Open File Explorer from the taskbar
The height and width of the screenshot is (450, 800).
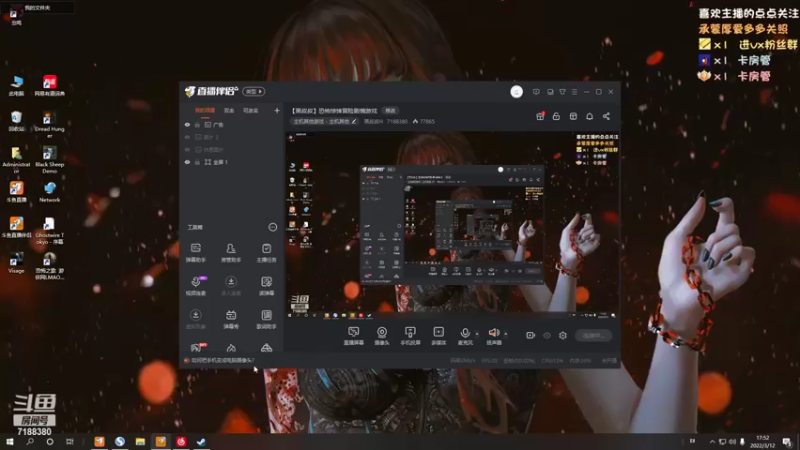(x=140, y=442)
